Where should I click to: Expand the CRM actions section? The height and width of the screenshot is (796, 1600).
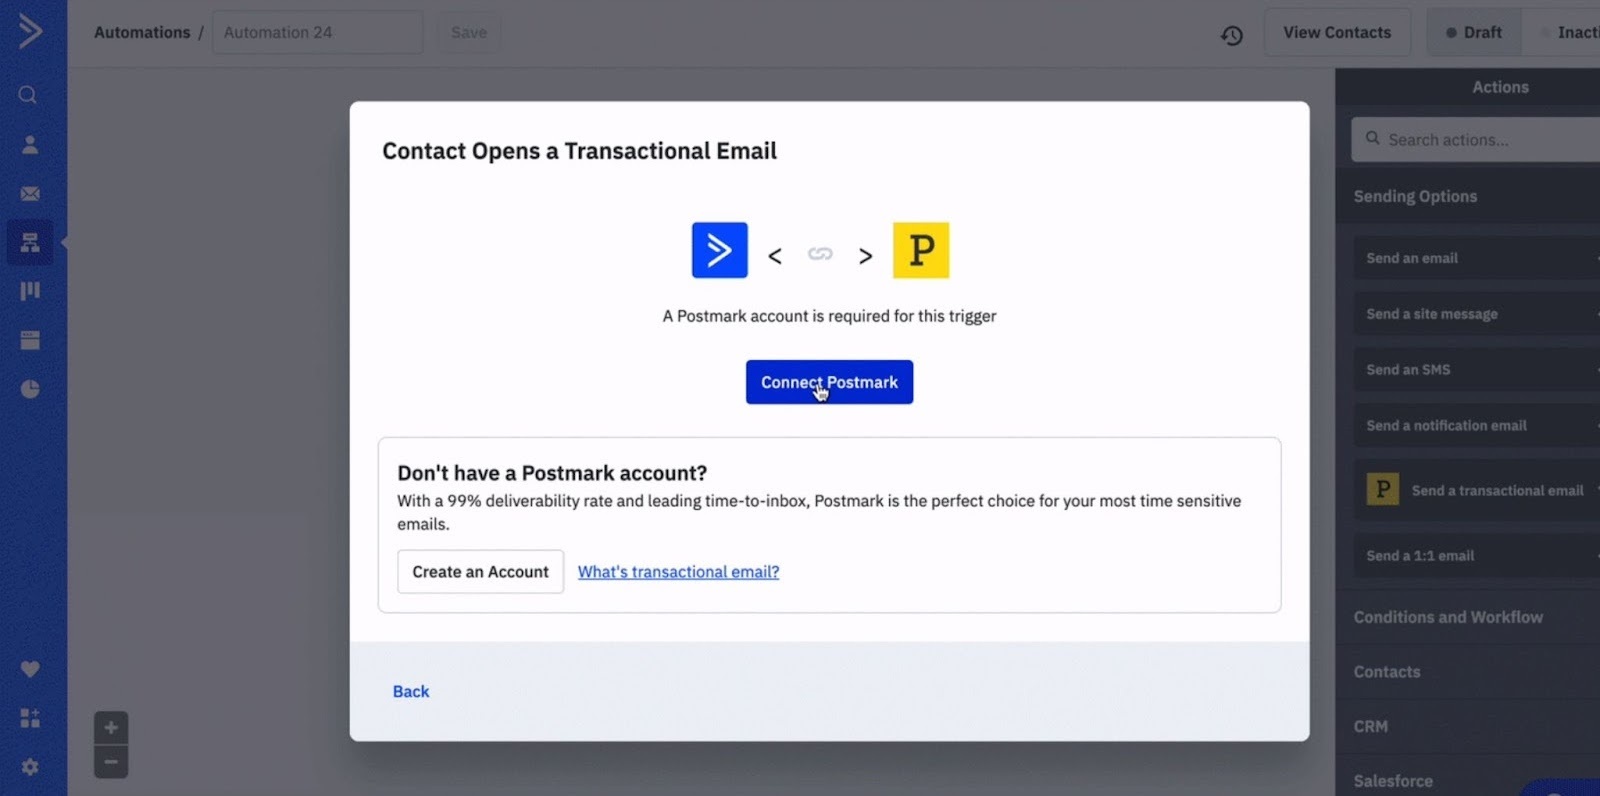tap(1371, 727)
